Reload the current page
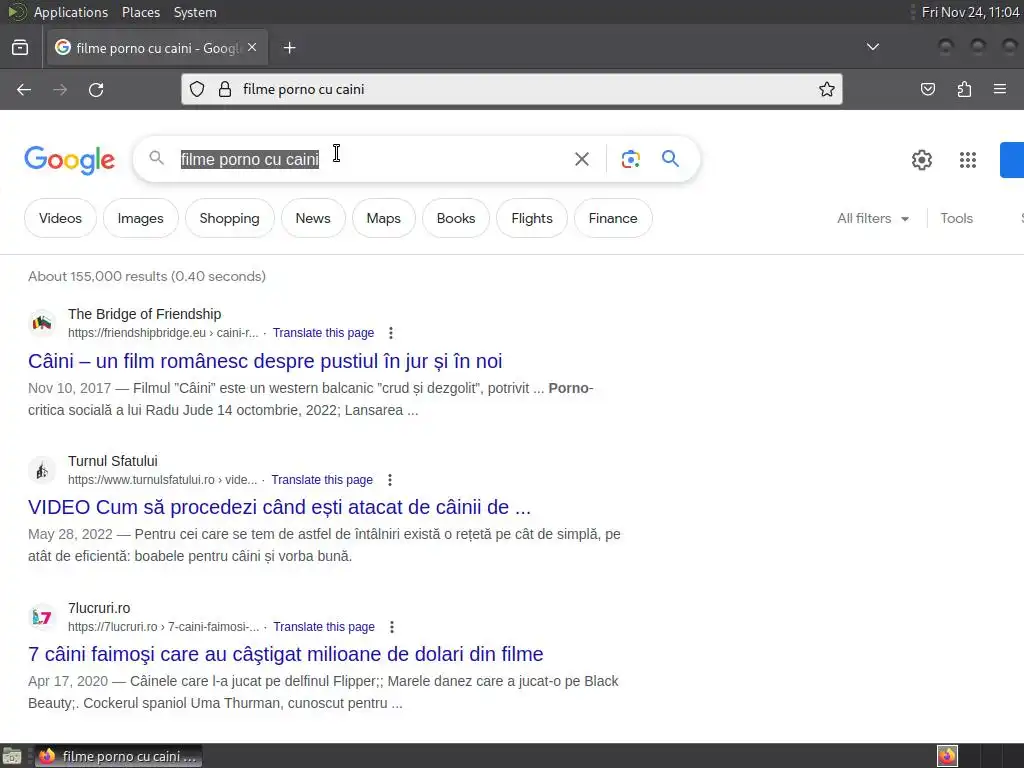 96,89
